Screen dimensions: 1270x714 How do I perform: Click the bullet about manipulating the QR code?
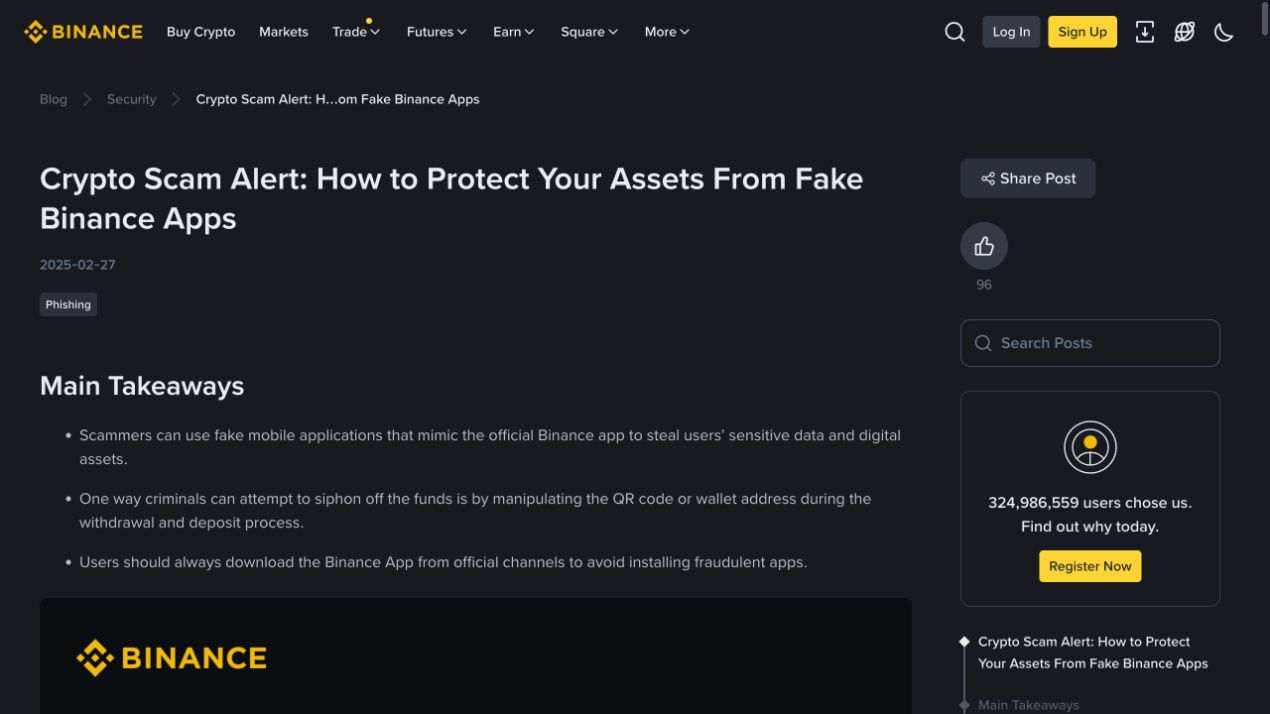pos(475,510)
